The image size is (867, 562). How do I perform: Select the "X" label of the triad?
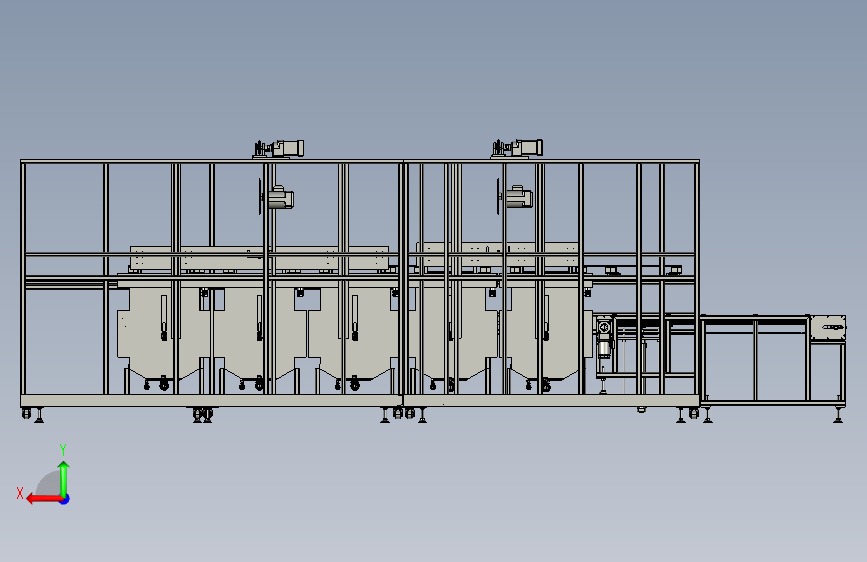[20, 493]
